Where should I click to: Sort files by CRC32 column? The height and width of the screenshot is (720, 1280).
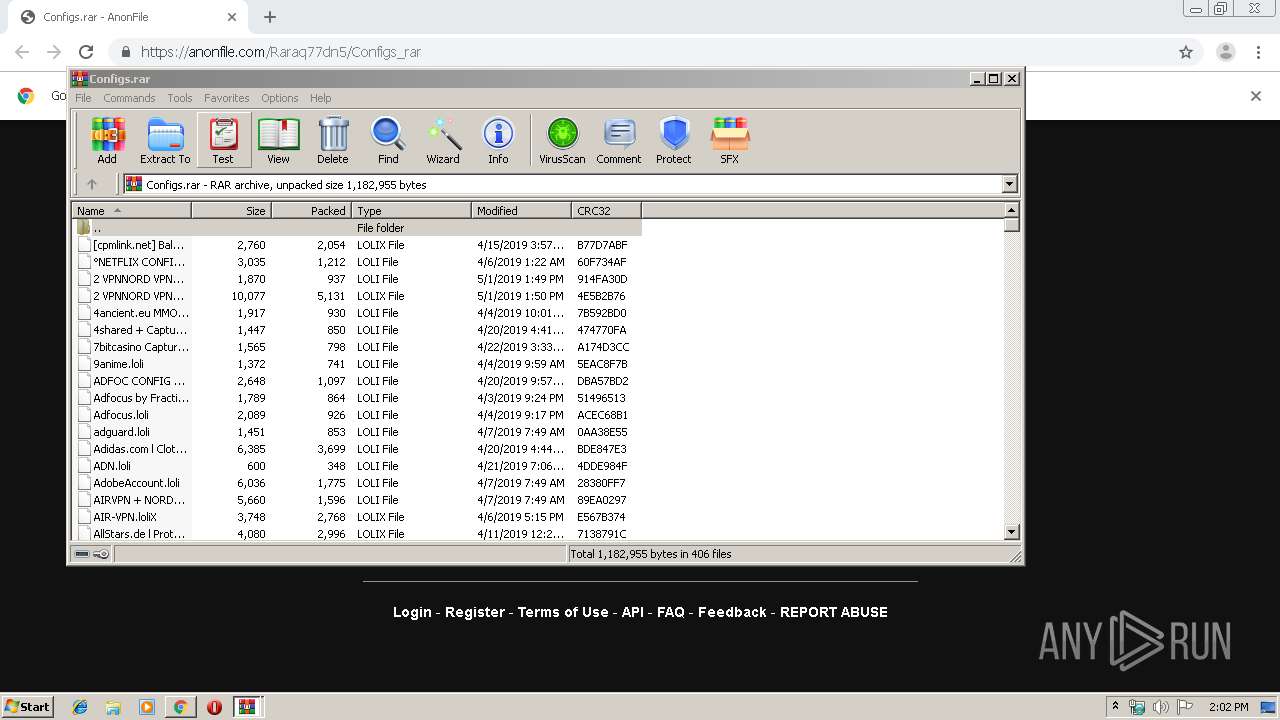coord(606,210)
